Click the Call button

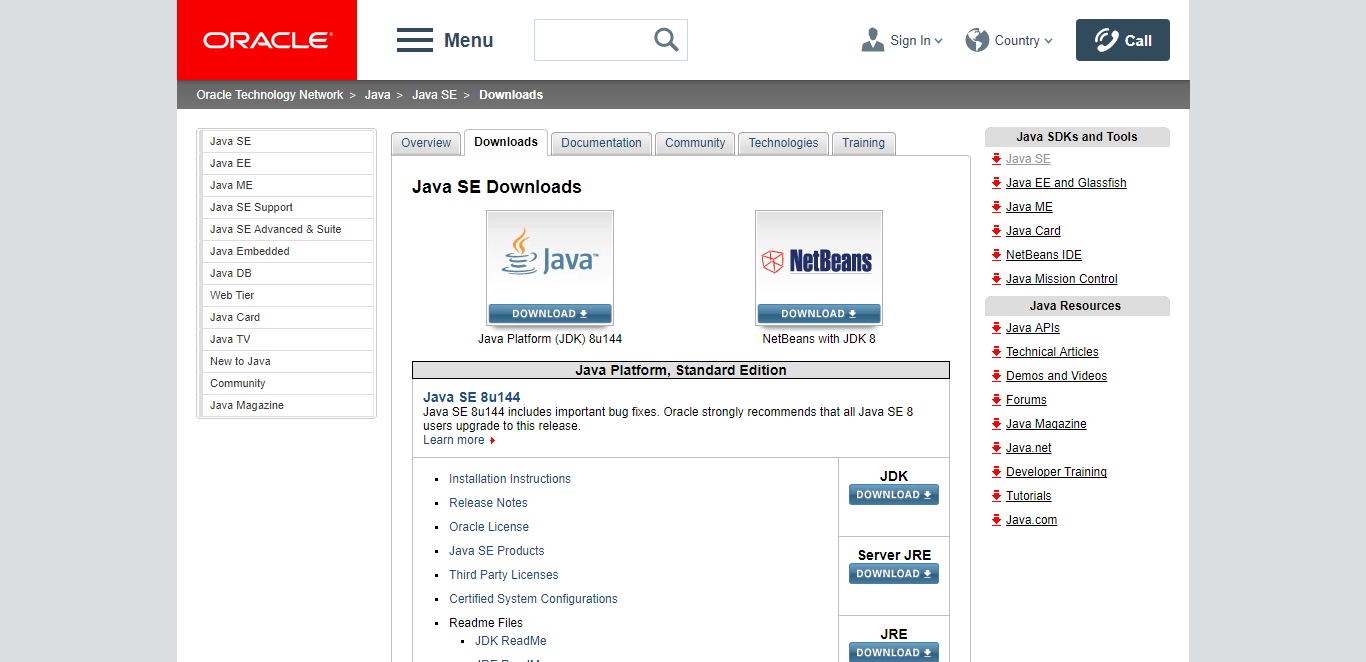(x=1123, y=40)
